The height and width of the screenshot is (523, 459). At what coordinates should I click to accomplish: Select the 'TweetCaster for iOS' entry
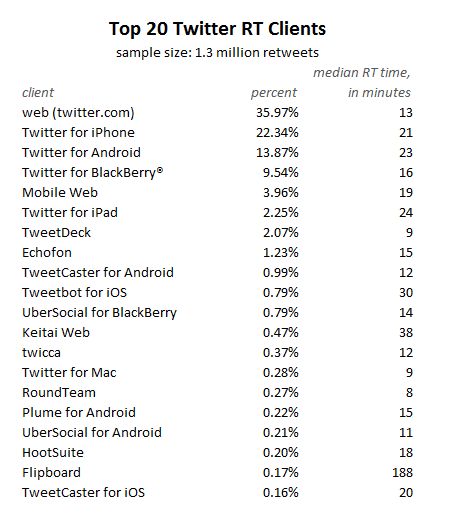(x=83, y=493)
